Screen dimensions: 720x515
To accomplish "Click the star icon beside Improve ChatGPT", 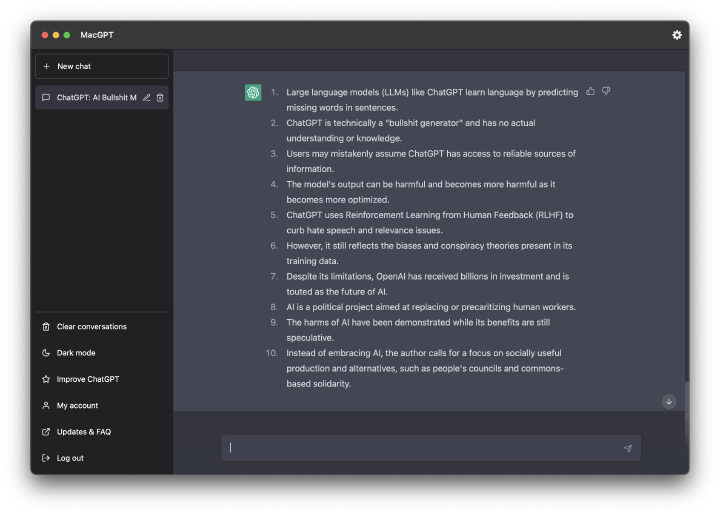I will click(x=46, y=379).
